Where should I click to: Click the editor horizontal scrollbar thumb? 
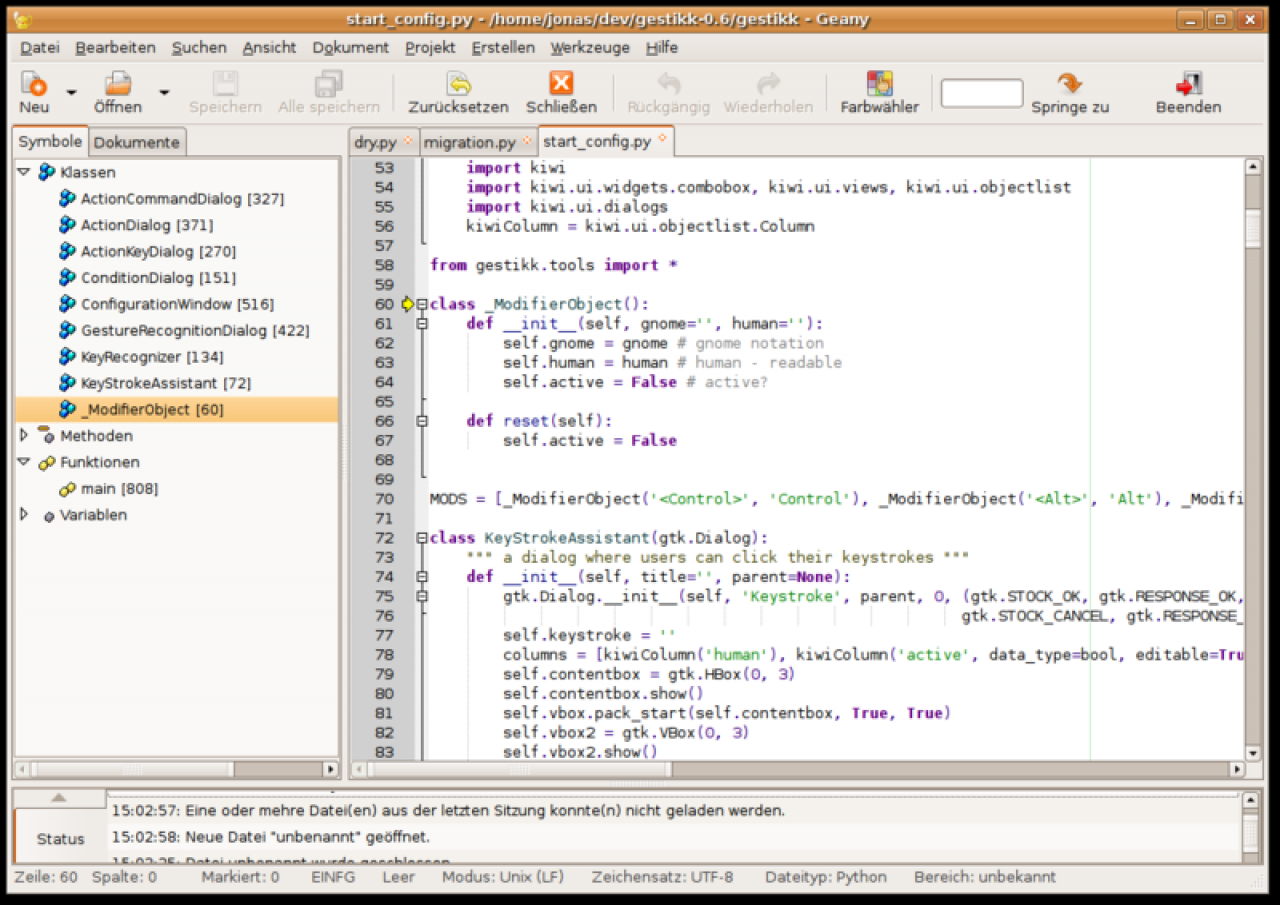[x=520, y=770]
